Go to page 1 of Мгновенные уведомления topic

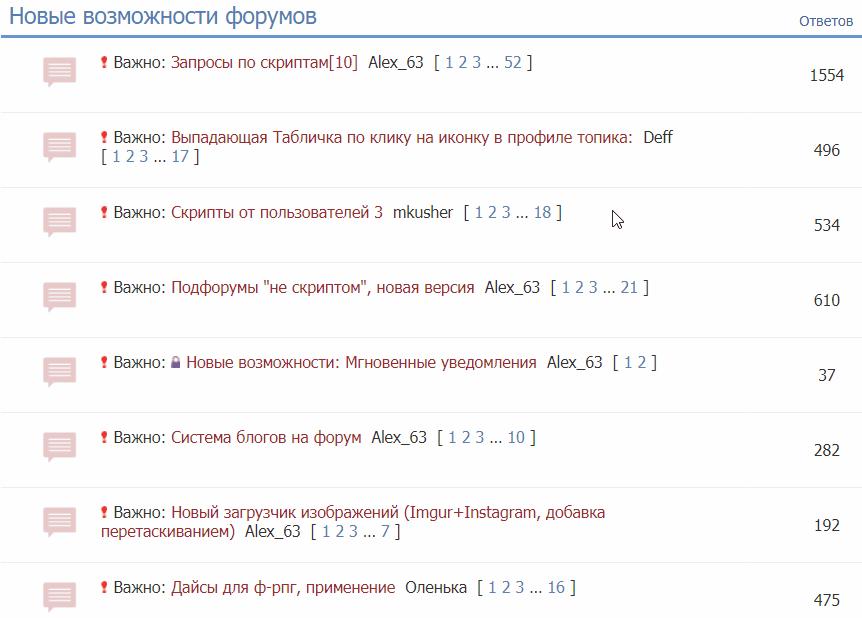tap(628, 363)
